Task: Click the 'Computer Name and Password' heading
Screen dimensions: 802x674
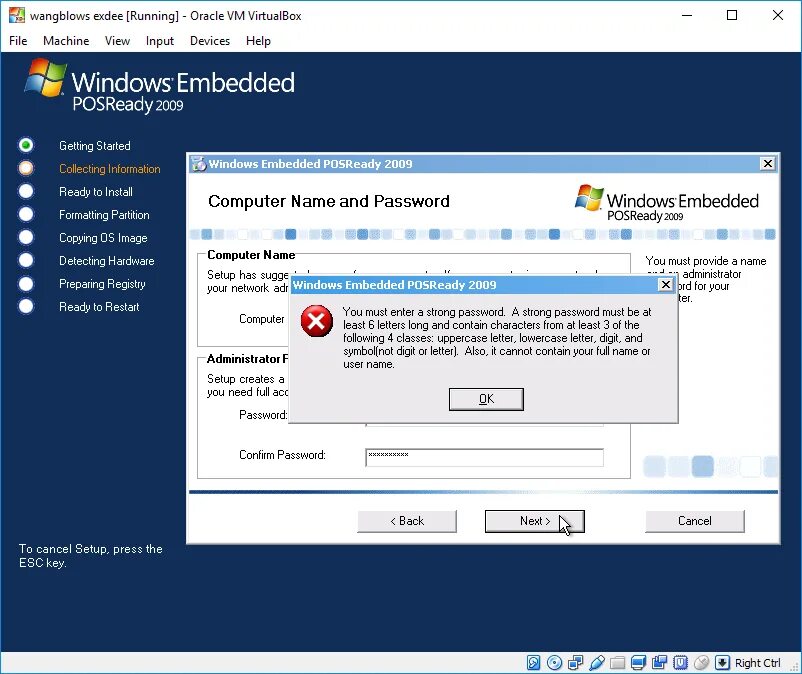Action: coord(328,201)
